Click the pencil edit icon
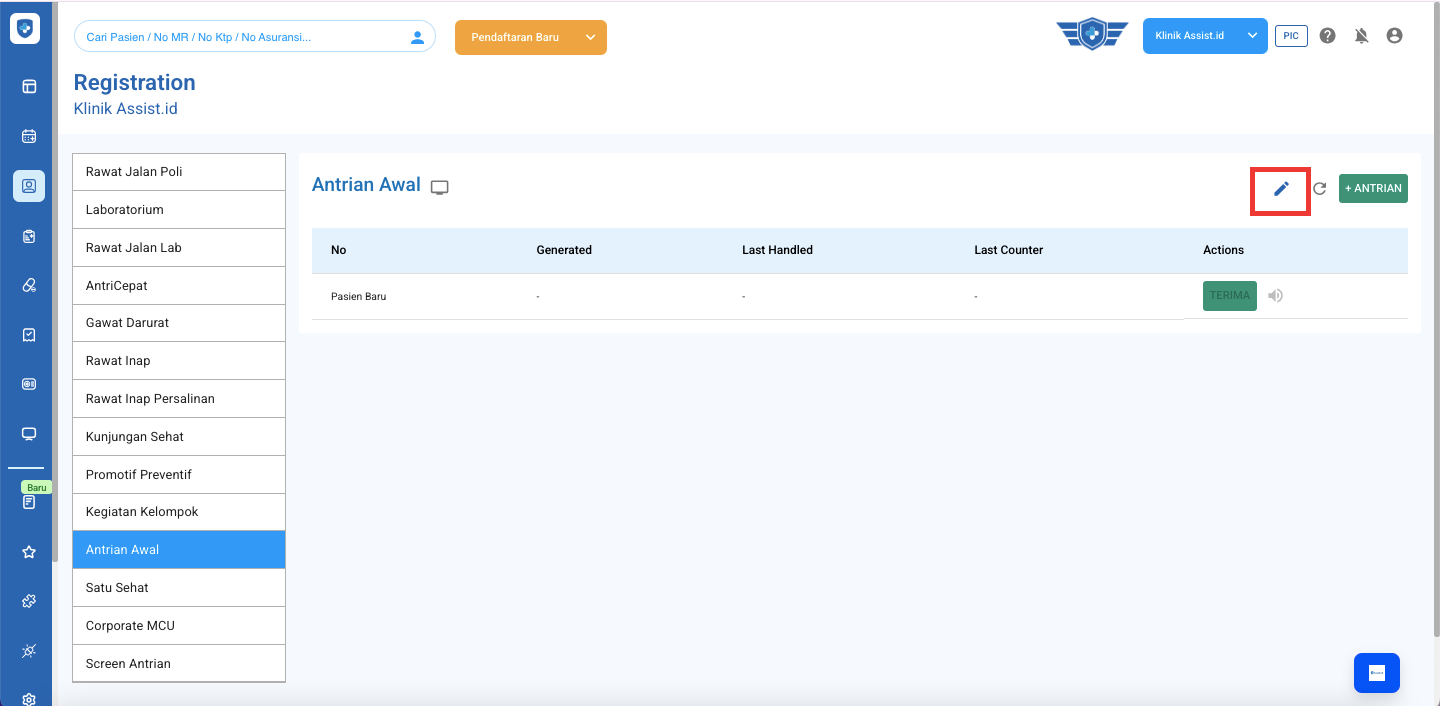This screenshot has width=1440, height=706. [x=1281, y=189]
